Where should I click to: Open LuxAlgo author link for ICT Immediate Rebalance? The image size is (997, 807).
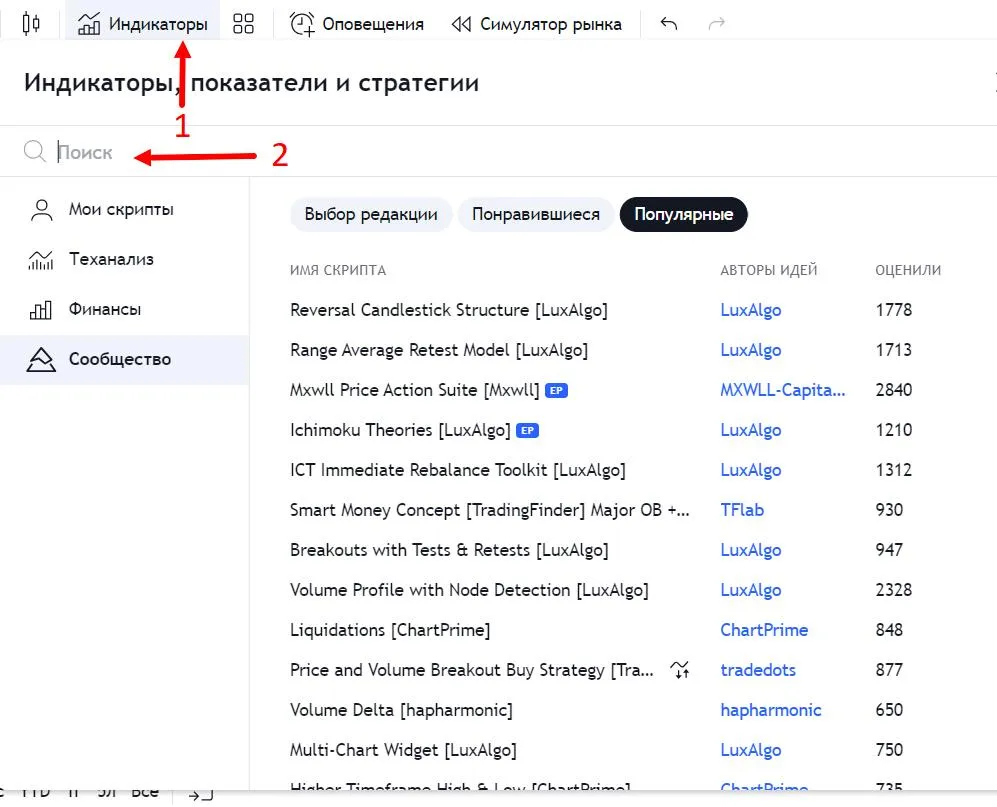click(x=751, y=471)
